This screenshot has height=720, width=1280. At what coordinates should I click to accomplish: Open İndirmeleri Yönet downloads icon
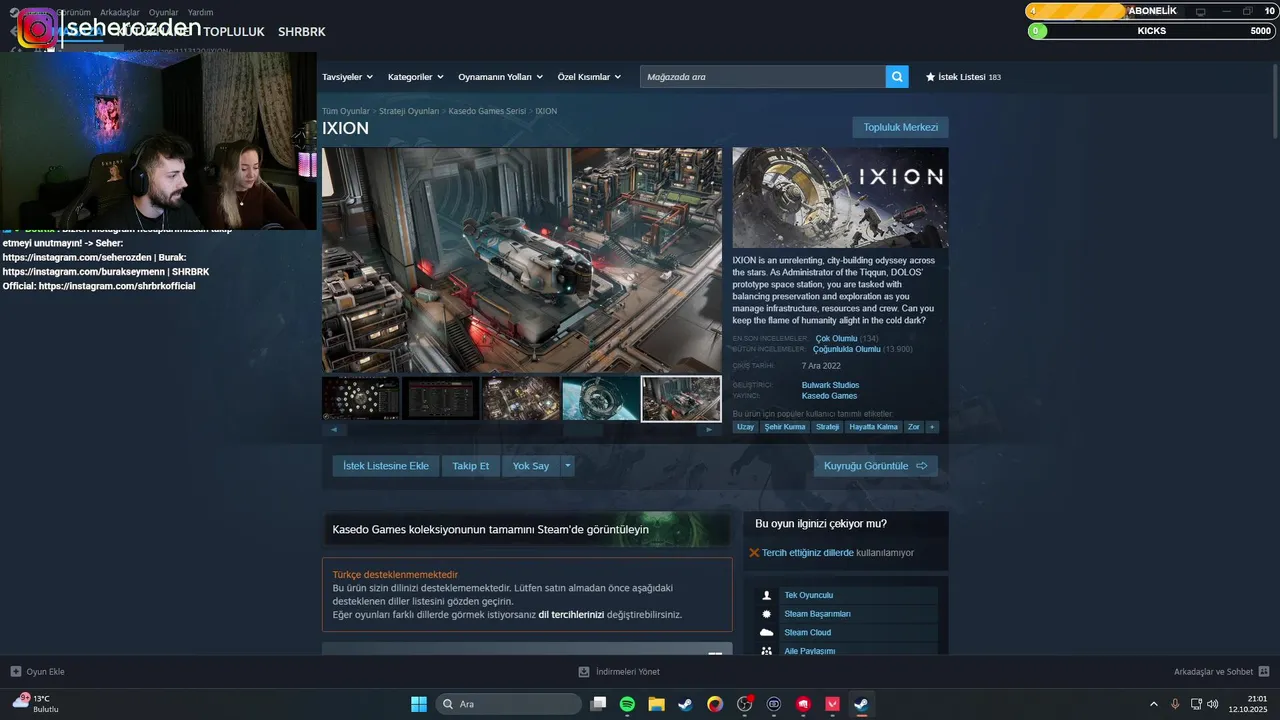click(584, 672)
